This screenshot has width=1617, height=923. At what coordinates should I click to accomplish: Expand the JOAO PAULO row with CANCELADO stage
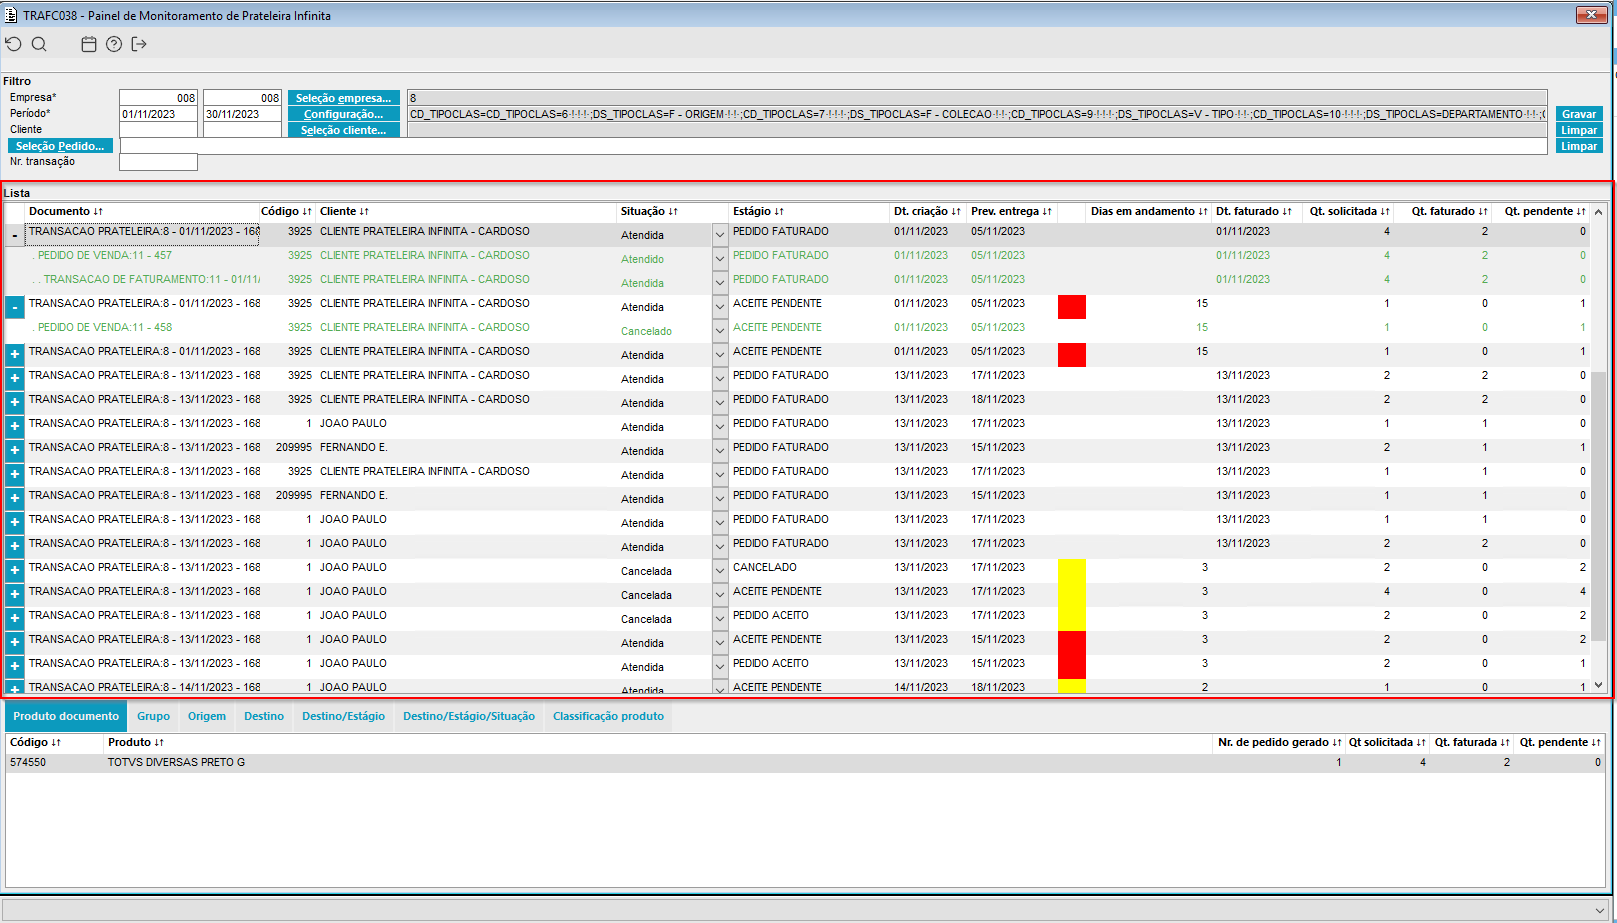click(14, 571)
